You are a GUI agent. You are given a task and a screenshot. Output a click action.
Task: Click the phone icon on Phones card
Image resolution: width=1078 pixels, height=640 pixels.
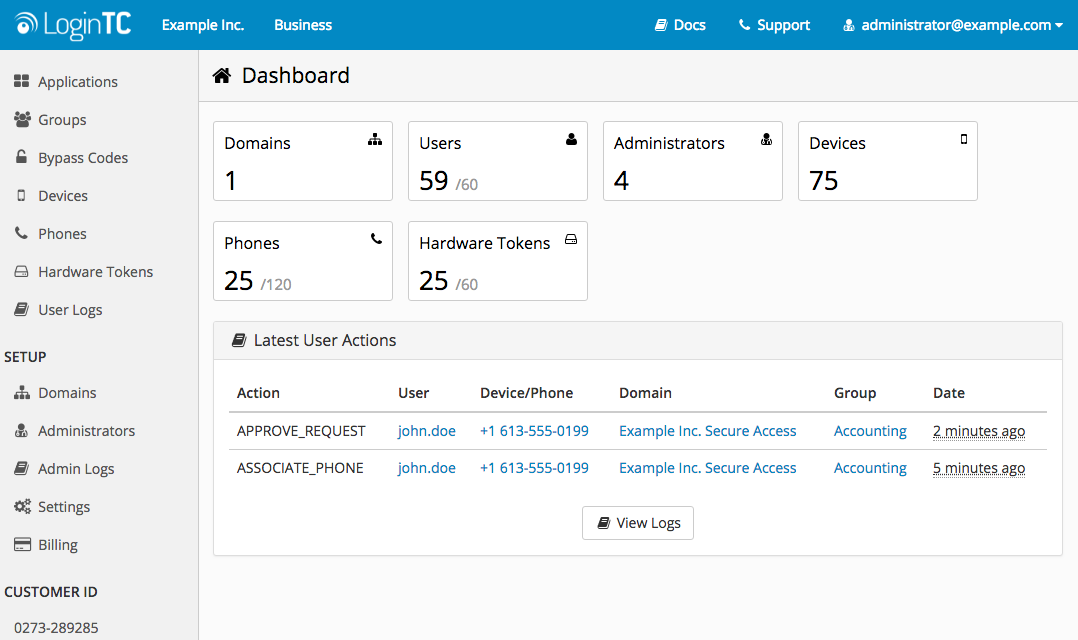(x=376, y=239)
